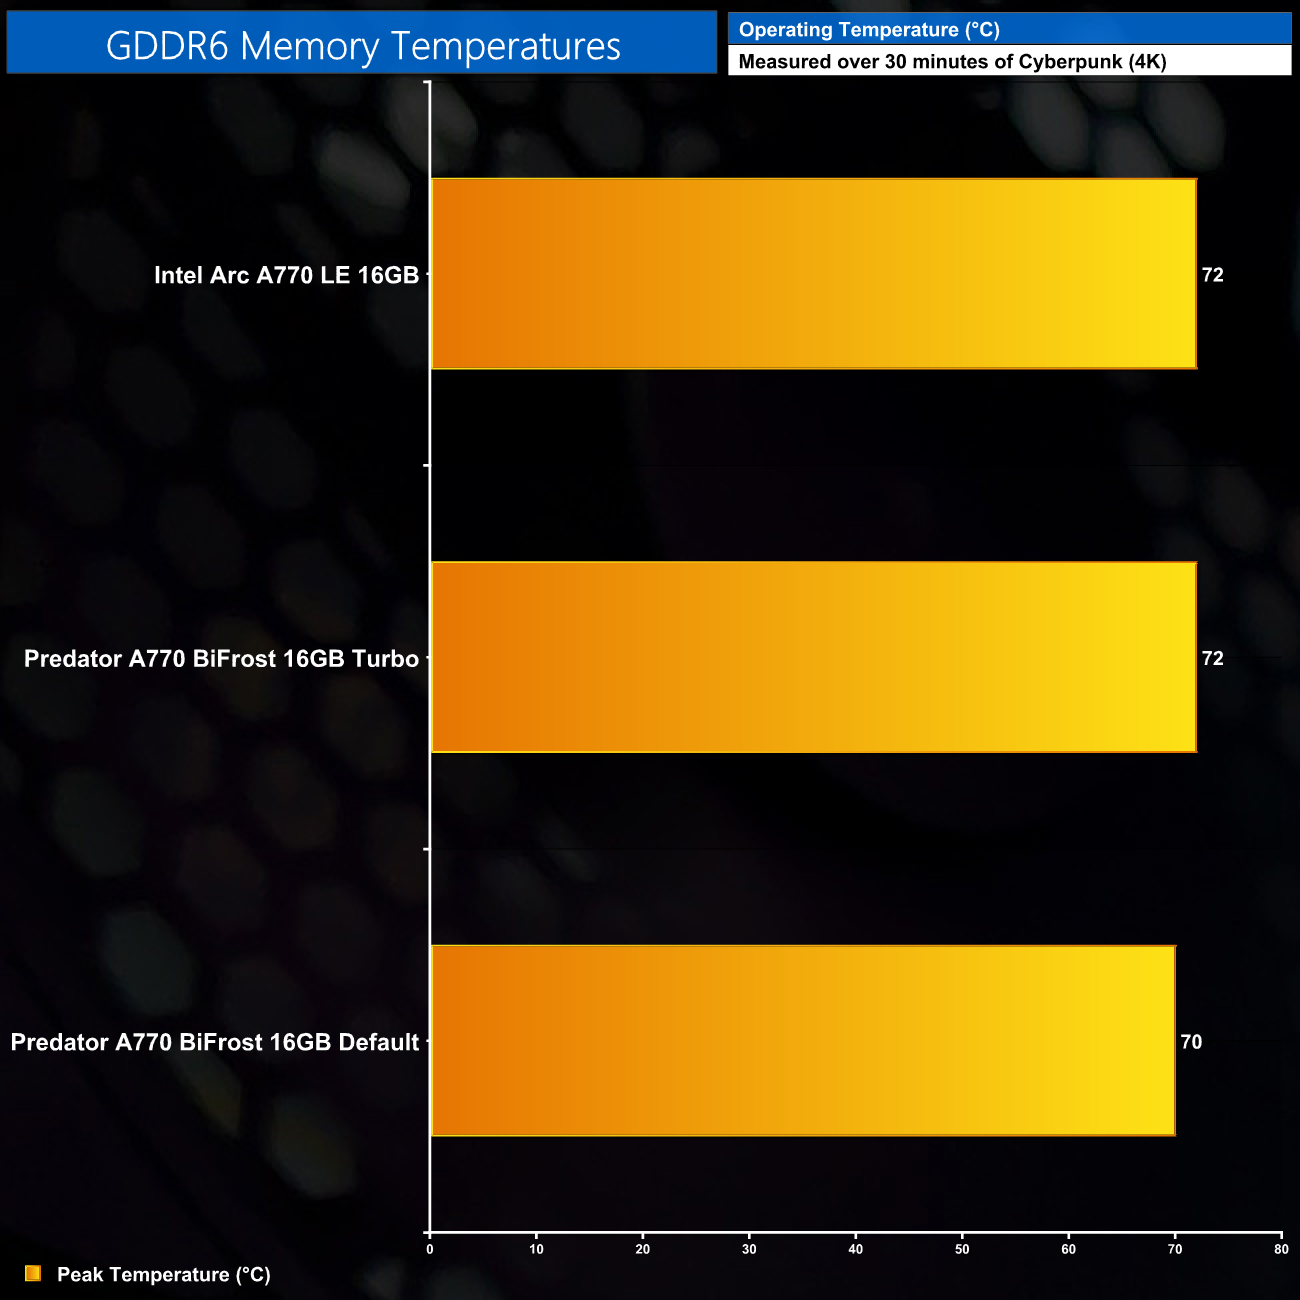Click the 72 value beside Intel Arc bar
This screenshot has width=1300, height=1300.
pyautogui.click(x=1213, y=275)
